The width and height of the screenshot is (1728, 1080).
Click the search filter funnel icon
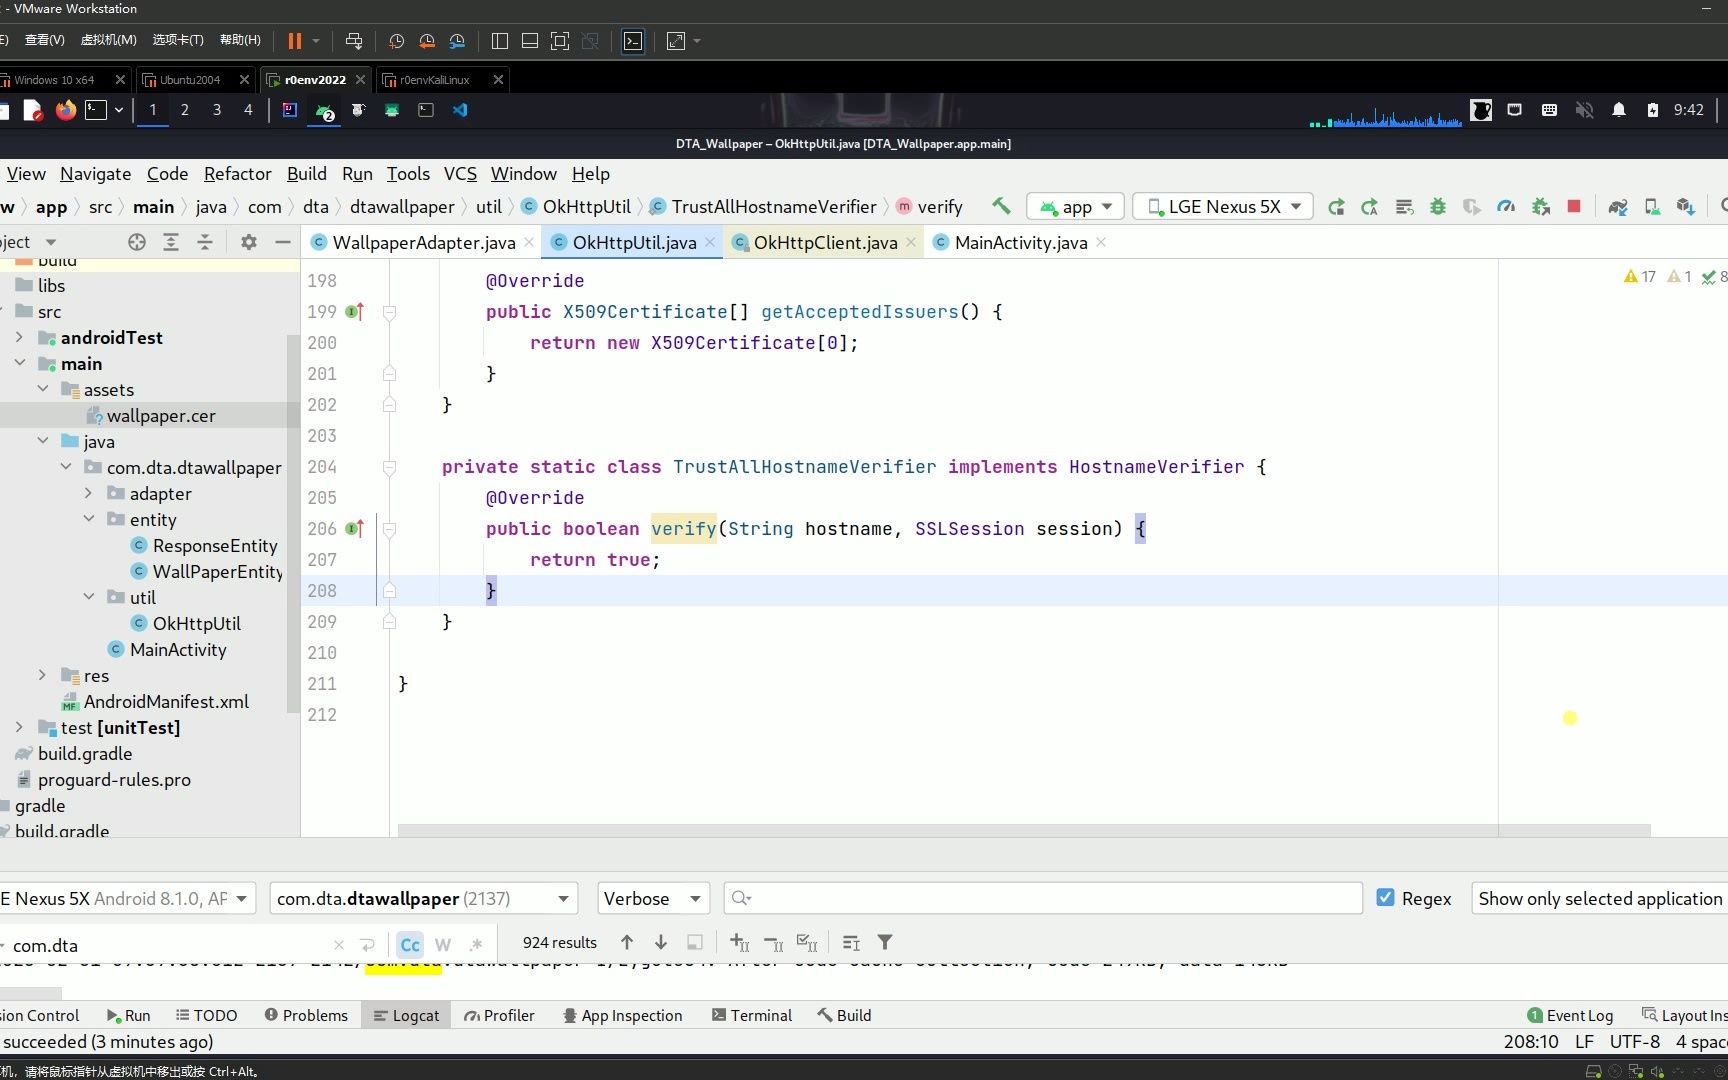pos(885,942)
